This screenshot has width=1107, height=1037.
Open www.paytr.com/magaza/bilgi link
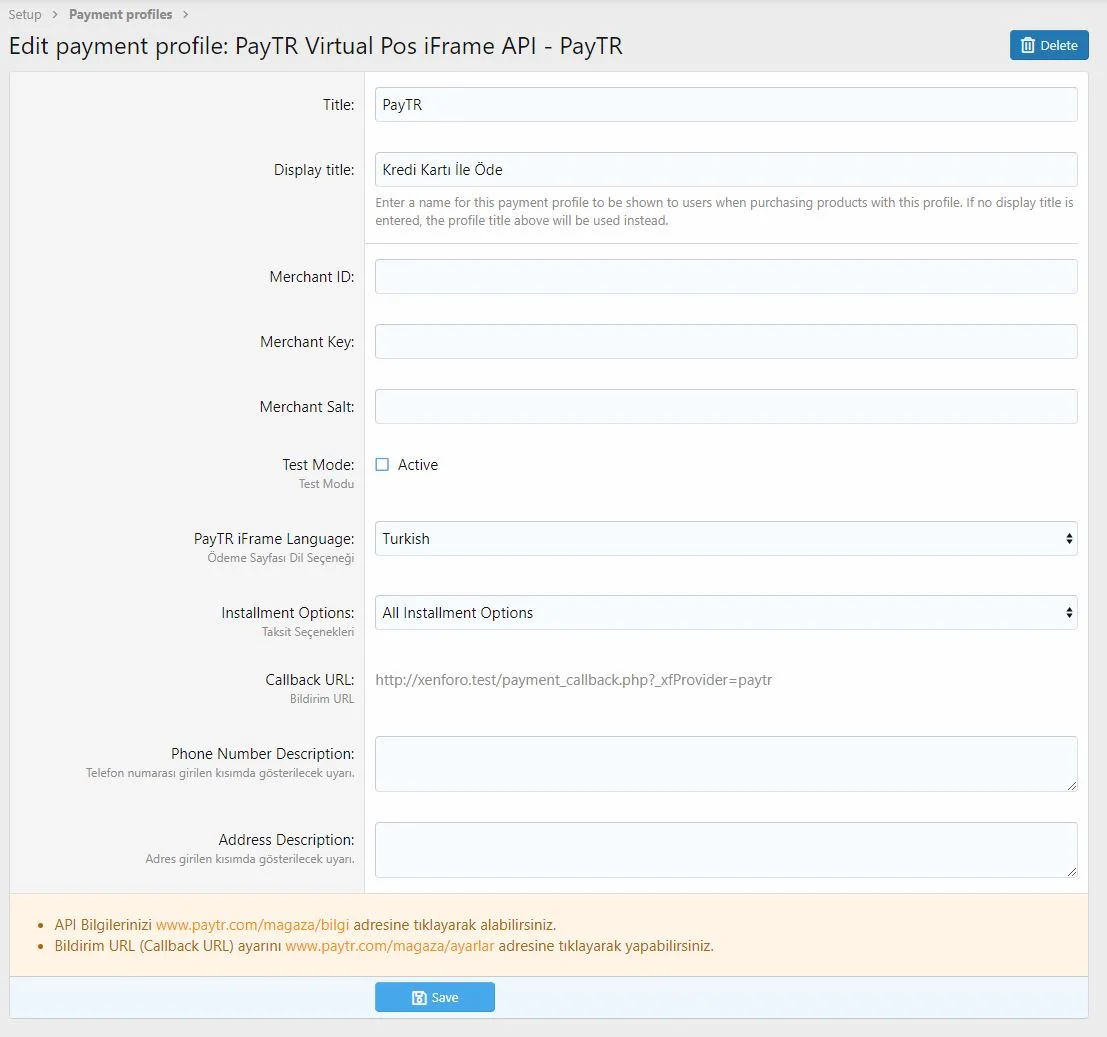click(253, 925)
